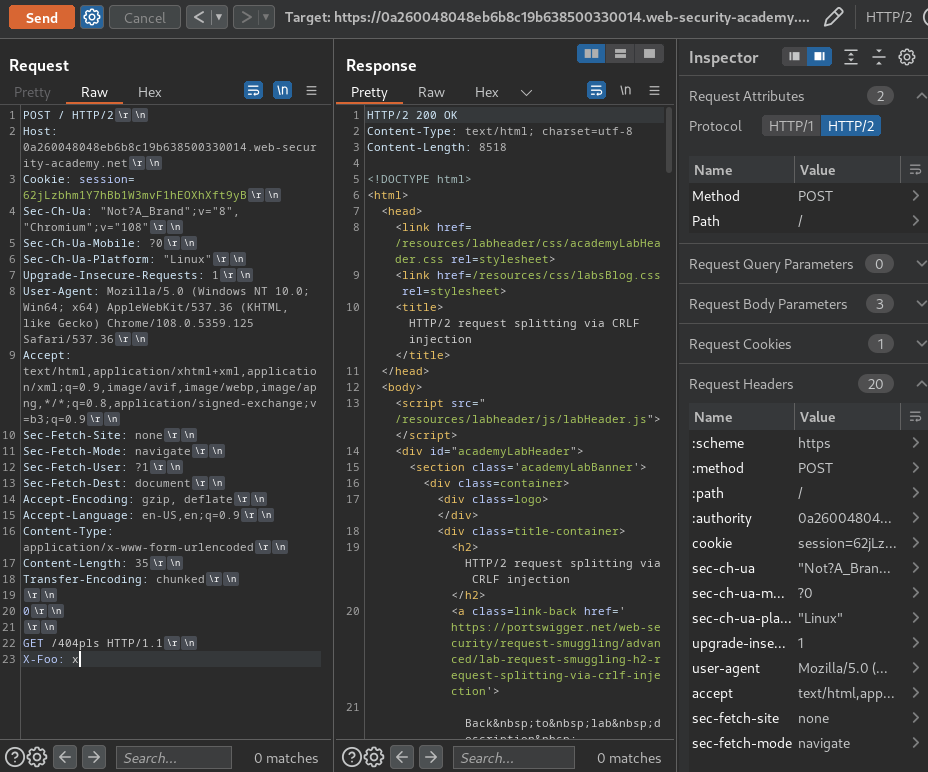This screenshot has height=772, width=928.
Task: Click the orange Send button
Action: pyautogui.click(x=41, y=17)
